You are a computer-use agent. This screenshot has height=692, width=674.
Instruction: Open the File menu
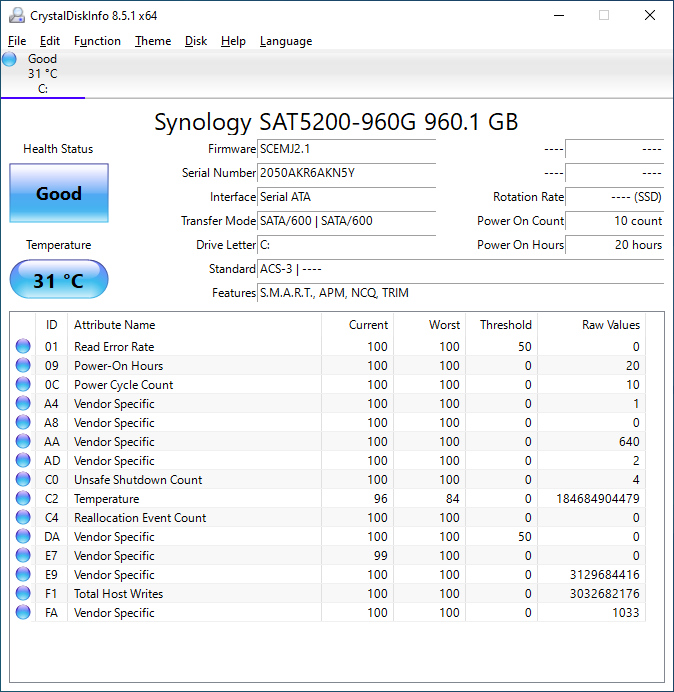(x=17, y=41)
